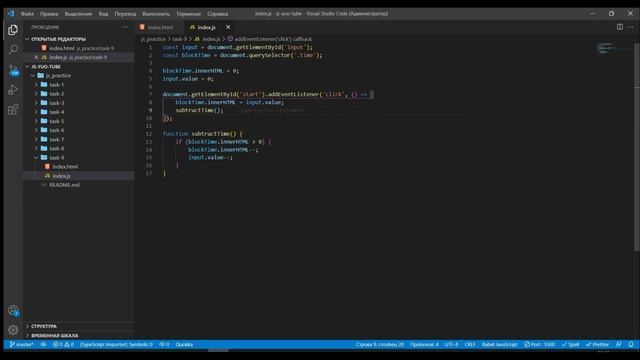The image size is (640, 360).
Task: Open the Вид menu
Action: point(104,14)
